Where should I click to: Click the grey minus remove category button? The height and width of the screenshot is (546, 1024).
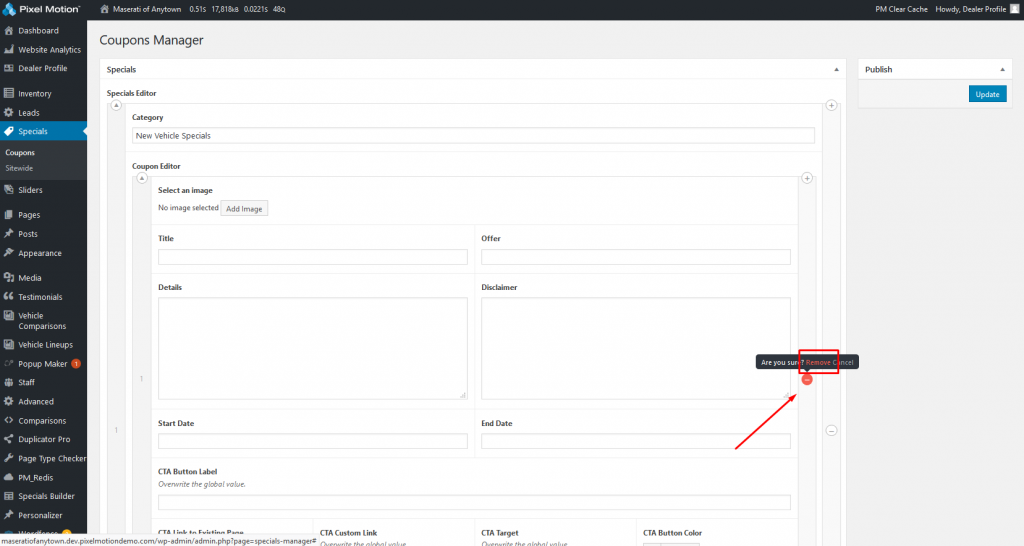point(831,430)
